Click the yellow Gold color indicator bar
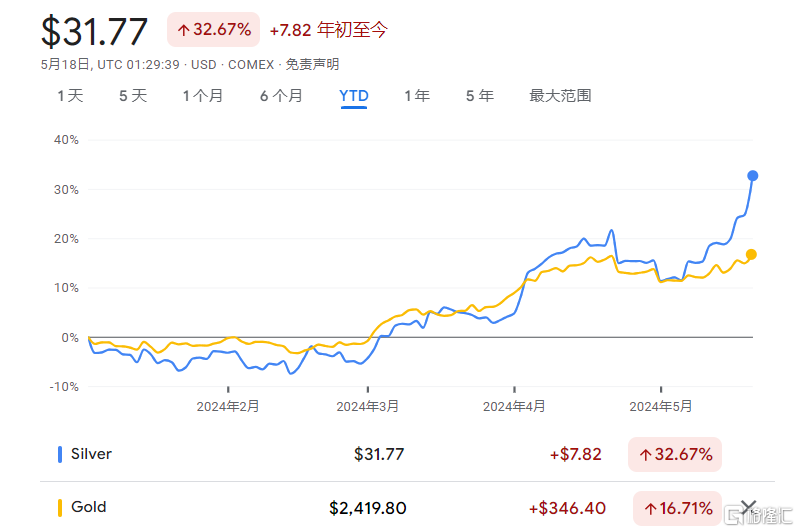Image resolution: width=799 pixels, height=532 pixels. [x=60, y=508]
